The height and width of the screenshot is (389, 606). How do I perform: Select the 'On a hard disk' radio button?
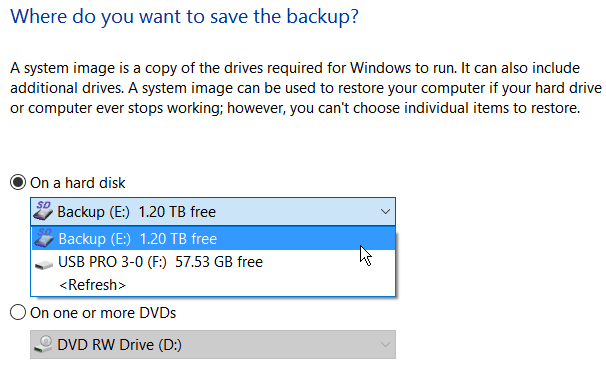point(18,182)
